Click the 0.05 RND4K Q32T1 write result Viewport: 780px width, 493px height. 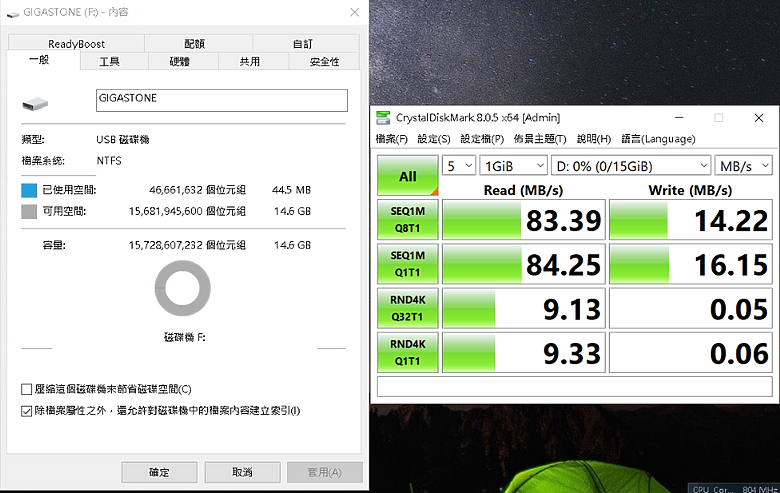(x=691, y=308)
